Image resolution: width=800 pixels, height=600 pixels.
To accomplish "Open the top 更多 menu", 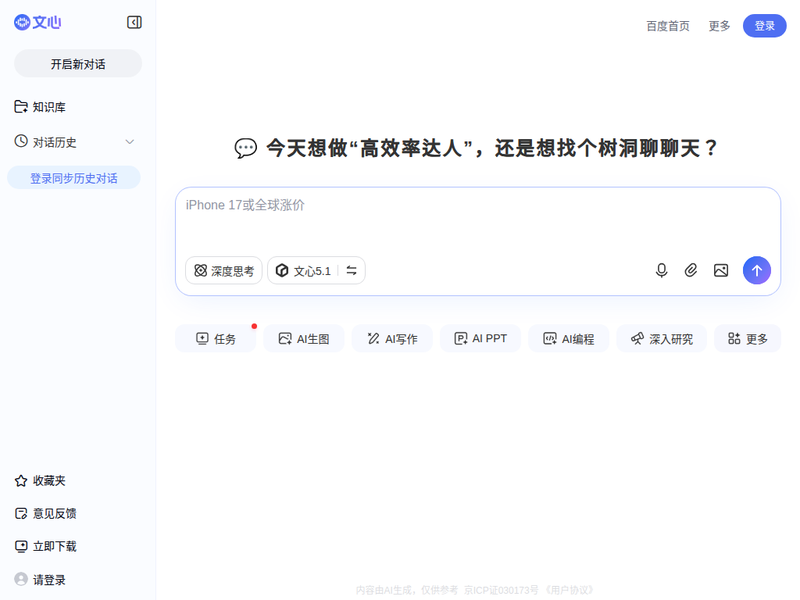I will [719, 26].
